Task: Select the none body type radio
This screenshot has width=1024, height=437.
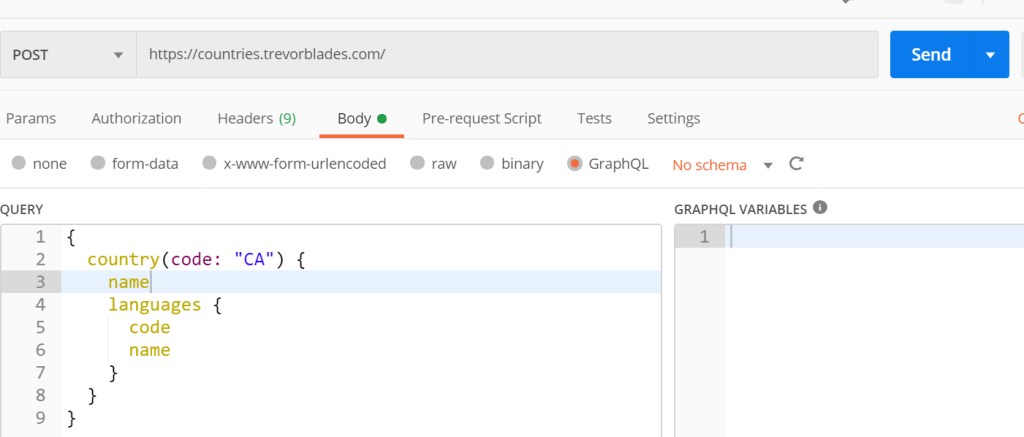Action: (18, 164)
